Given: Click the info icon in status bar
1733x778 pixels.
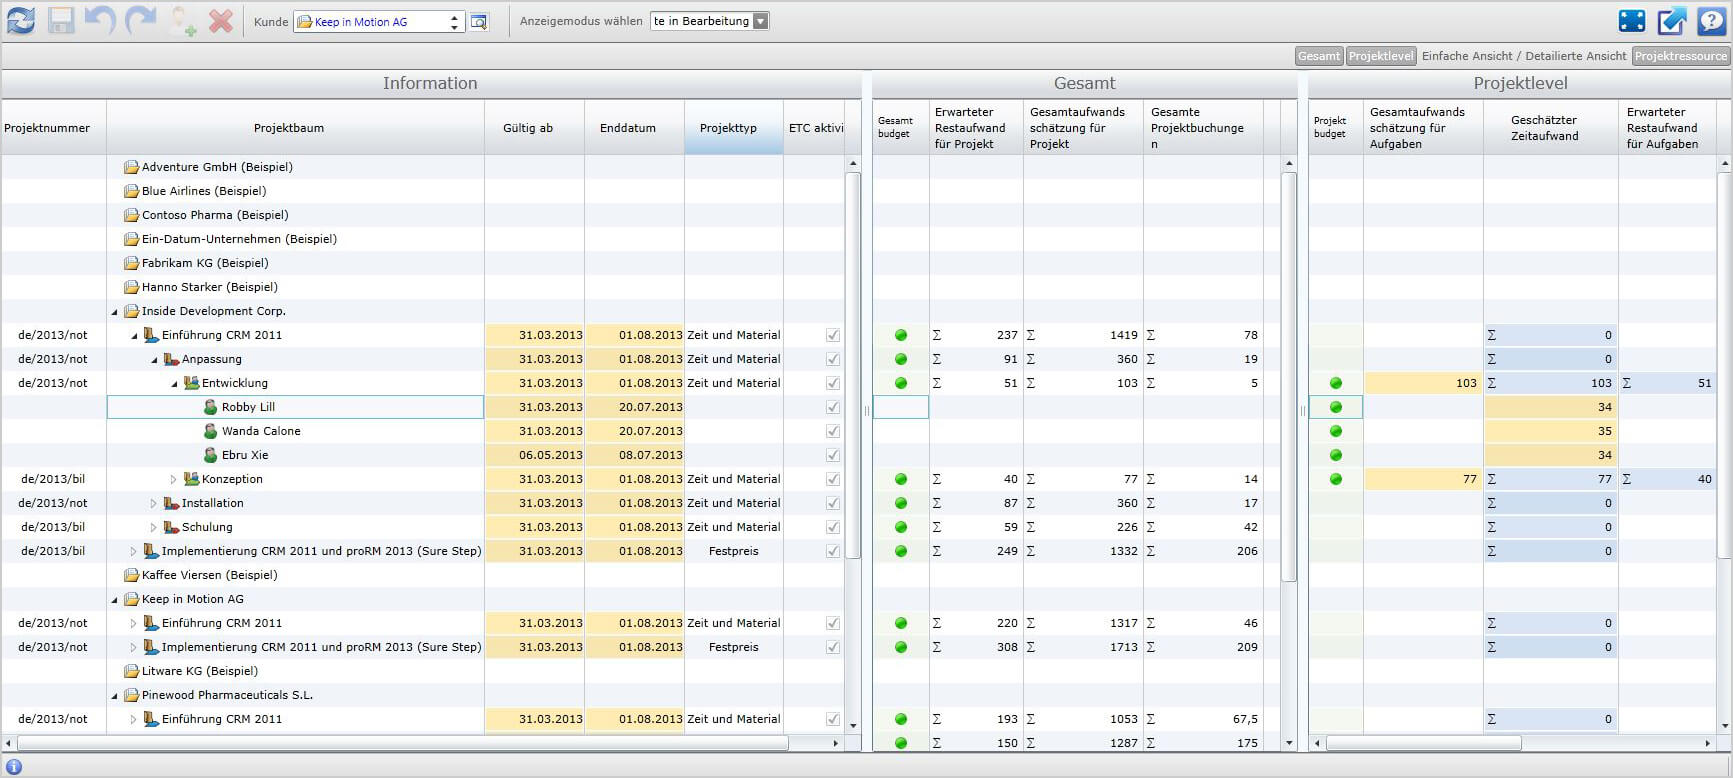Looking at the screenshot, I should click(x=14, y=767).
